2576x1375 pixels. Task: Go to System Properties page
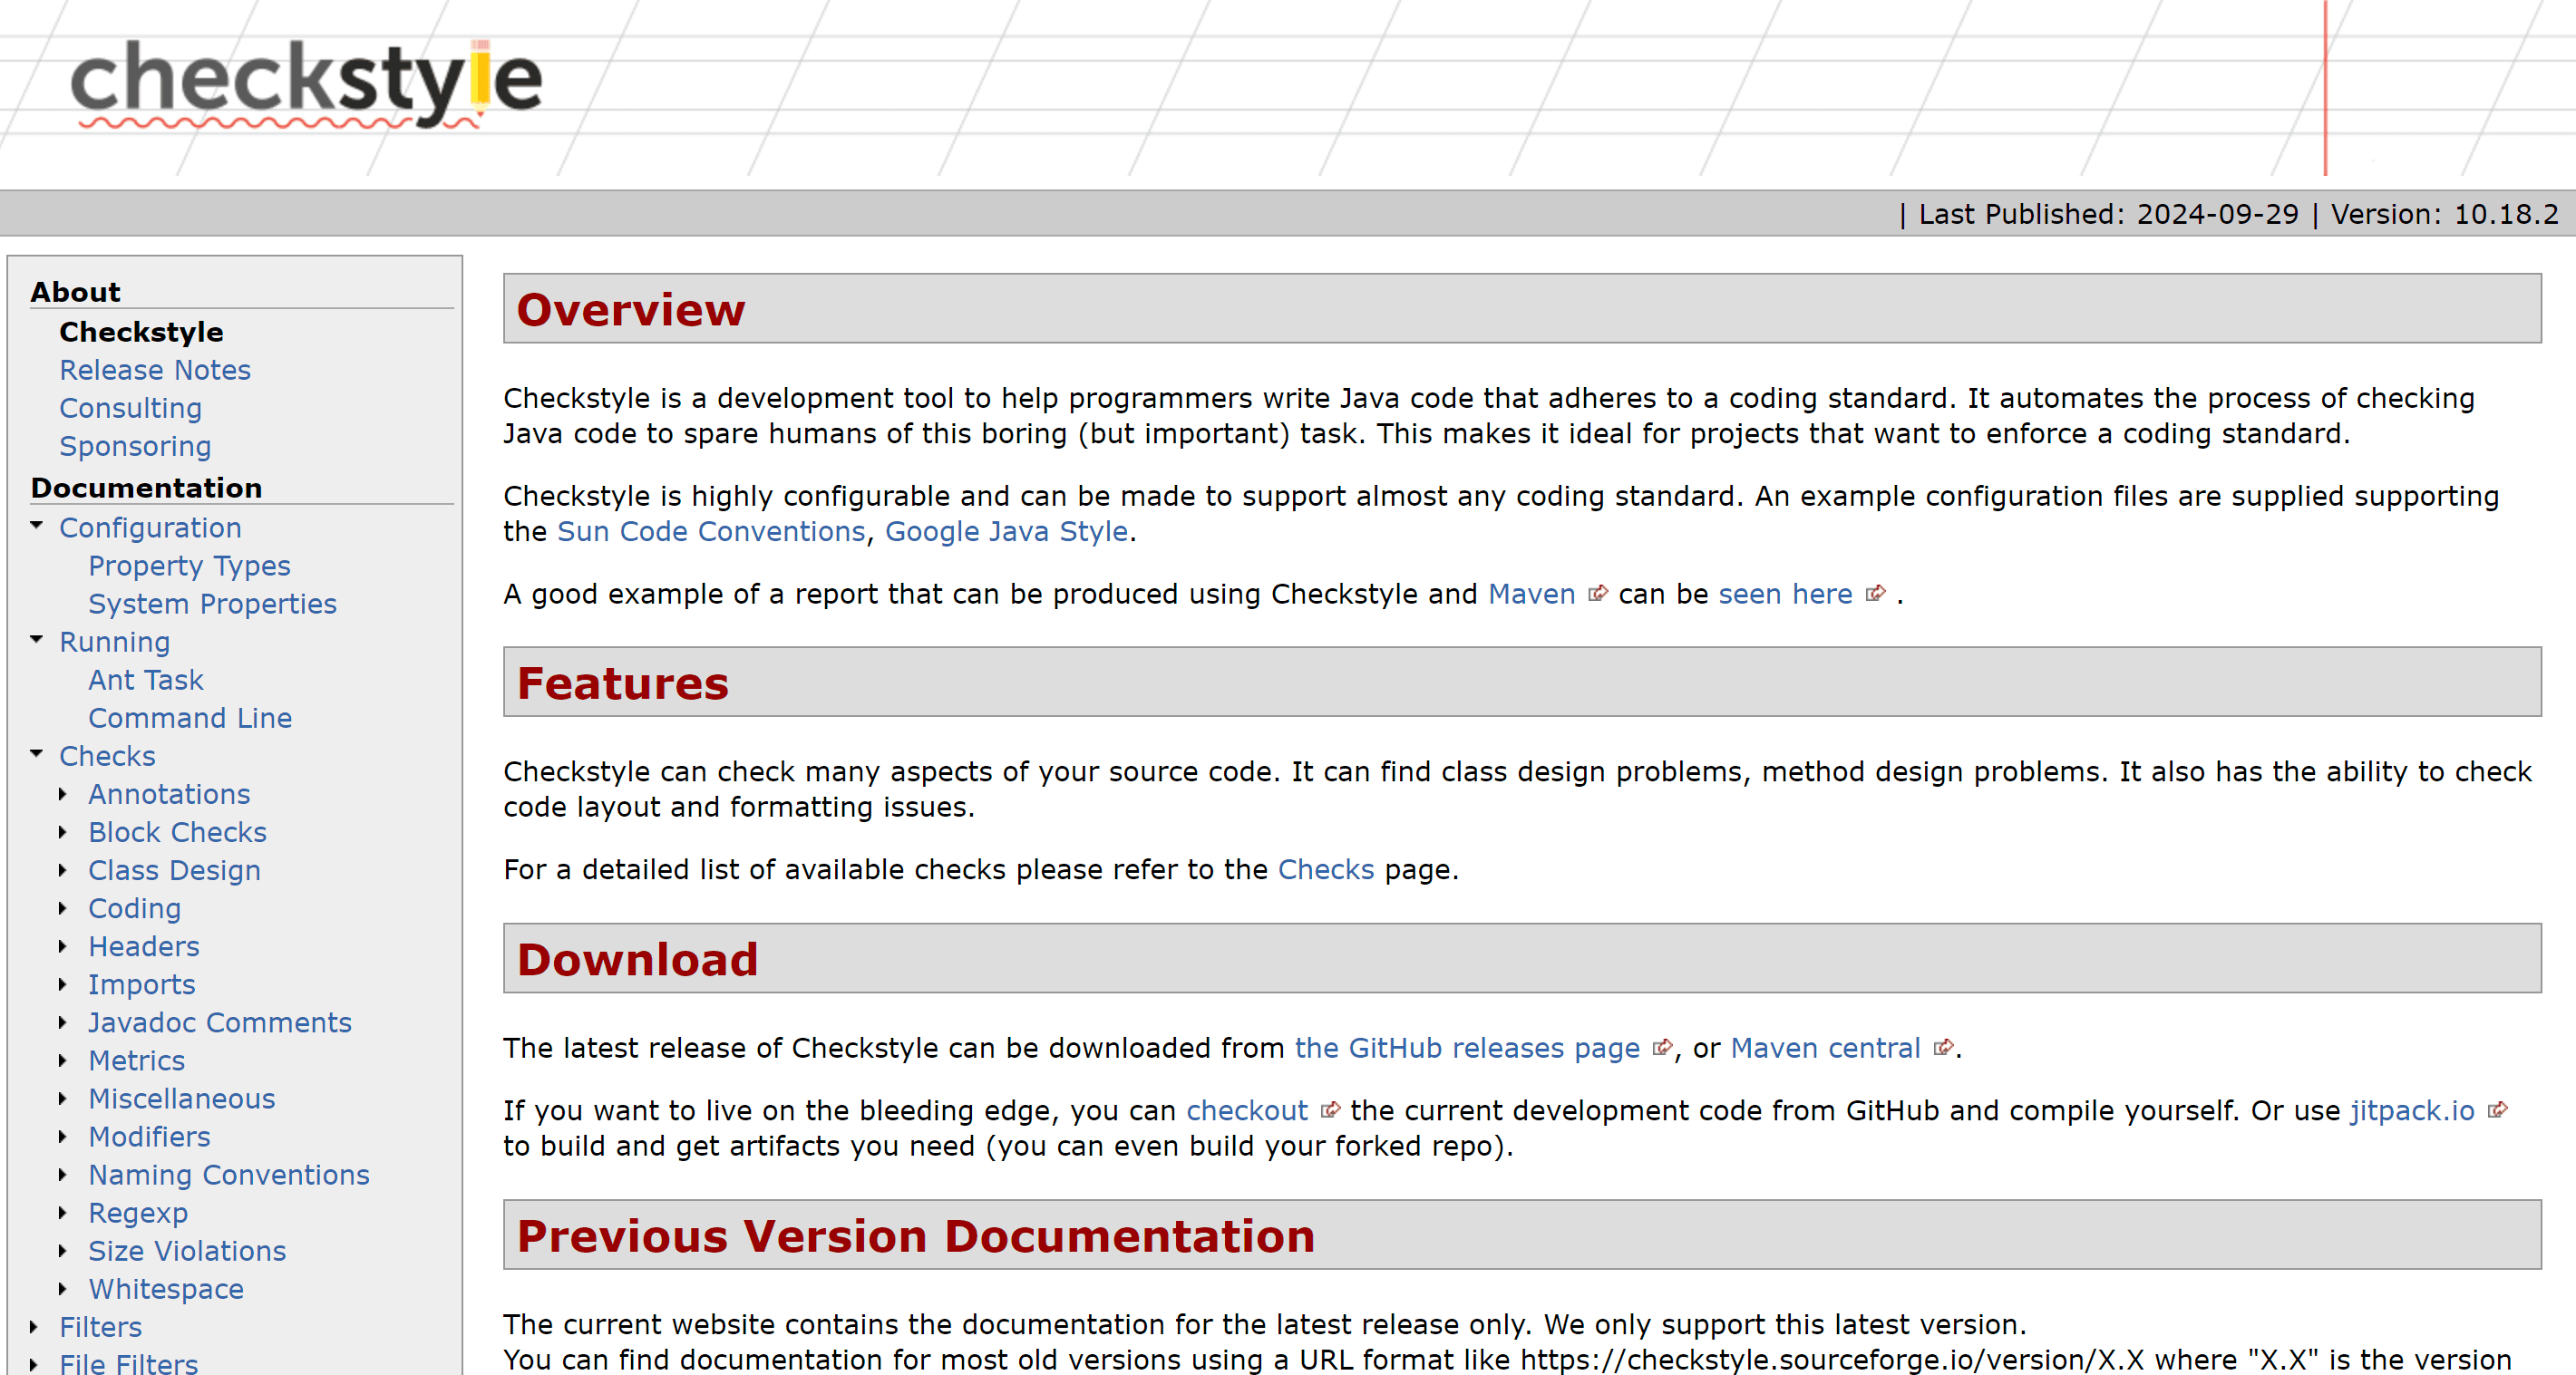point(212,604)
